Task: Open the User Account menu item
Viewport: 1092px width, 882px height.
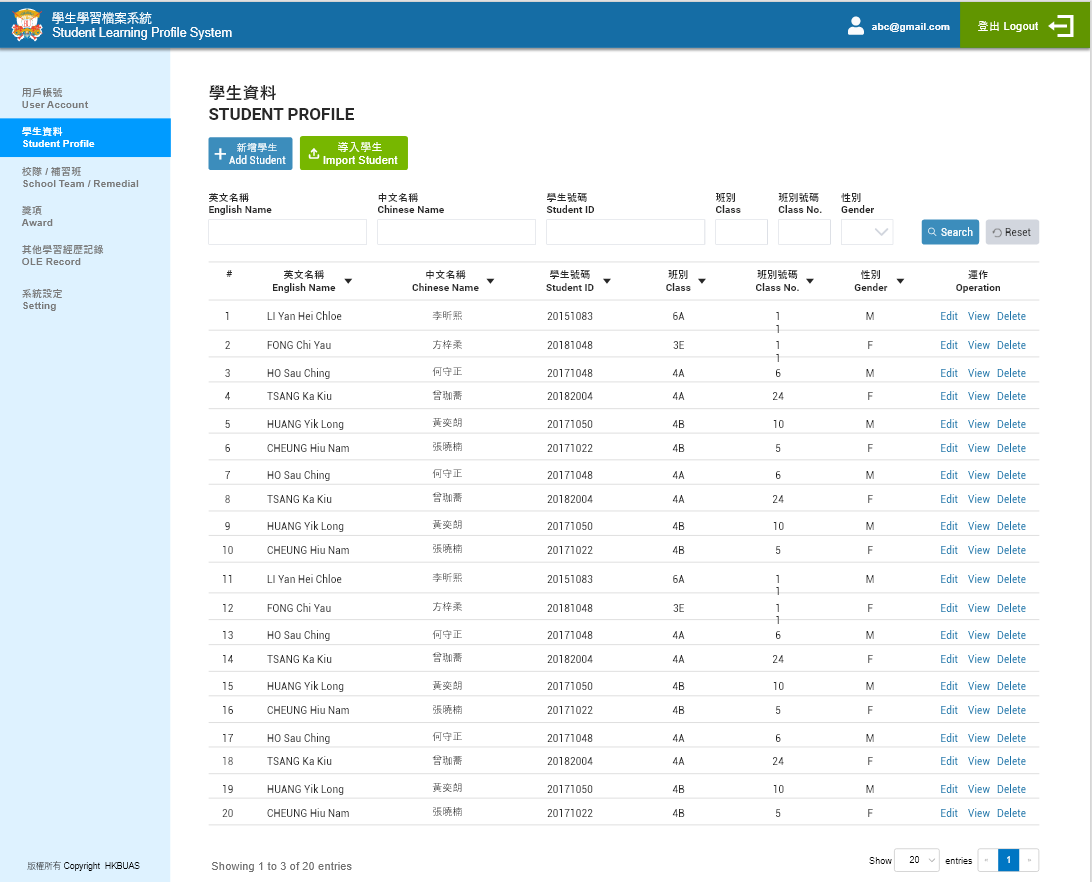Action: tap(55, 98)
